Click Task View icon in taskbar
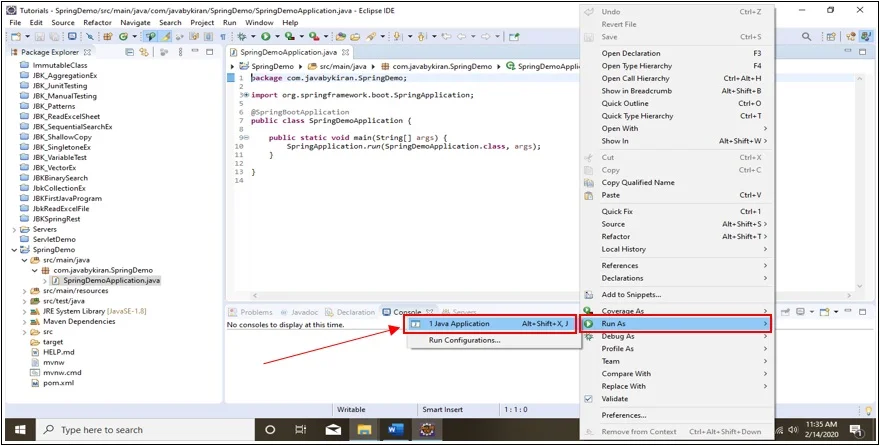 point(301,430)
